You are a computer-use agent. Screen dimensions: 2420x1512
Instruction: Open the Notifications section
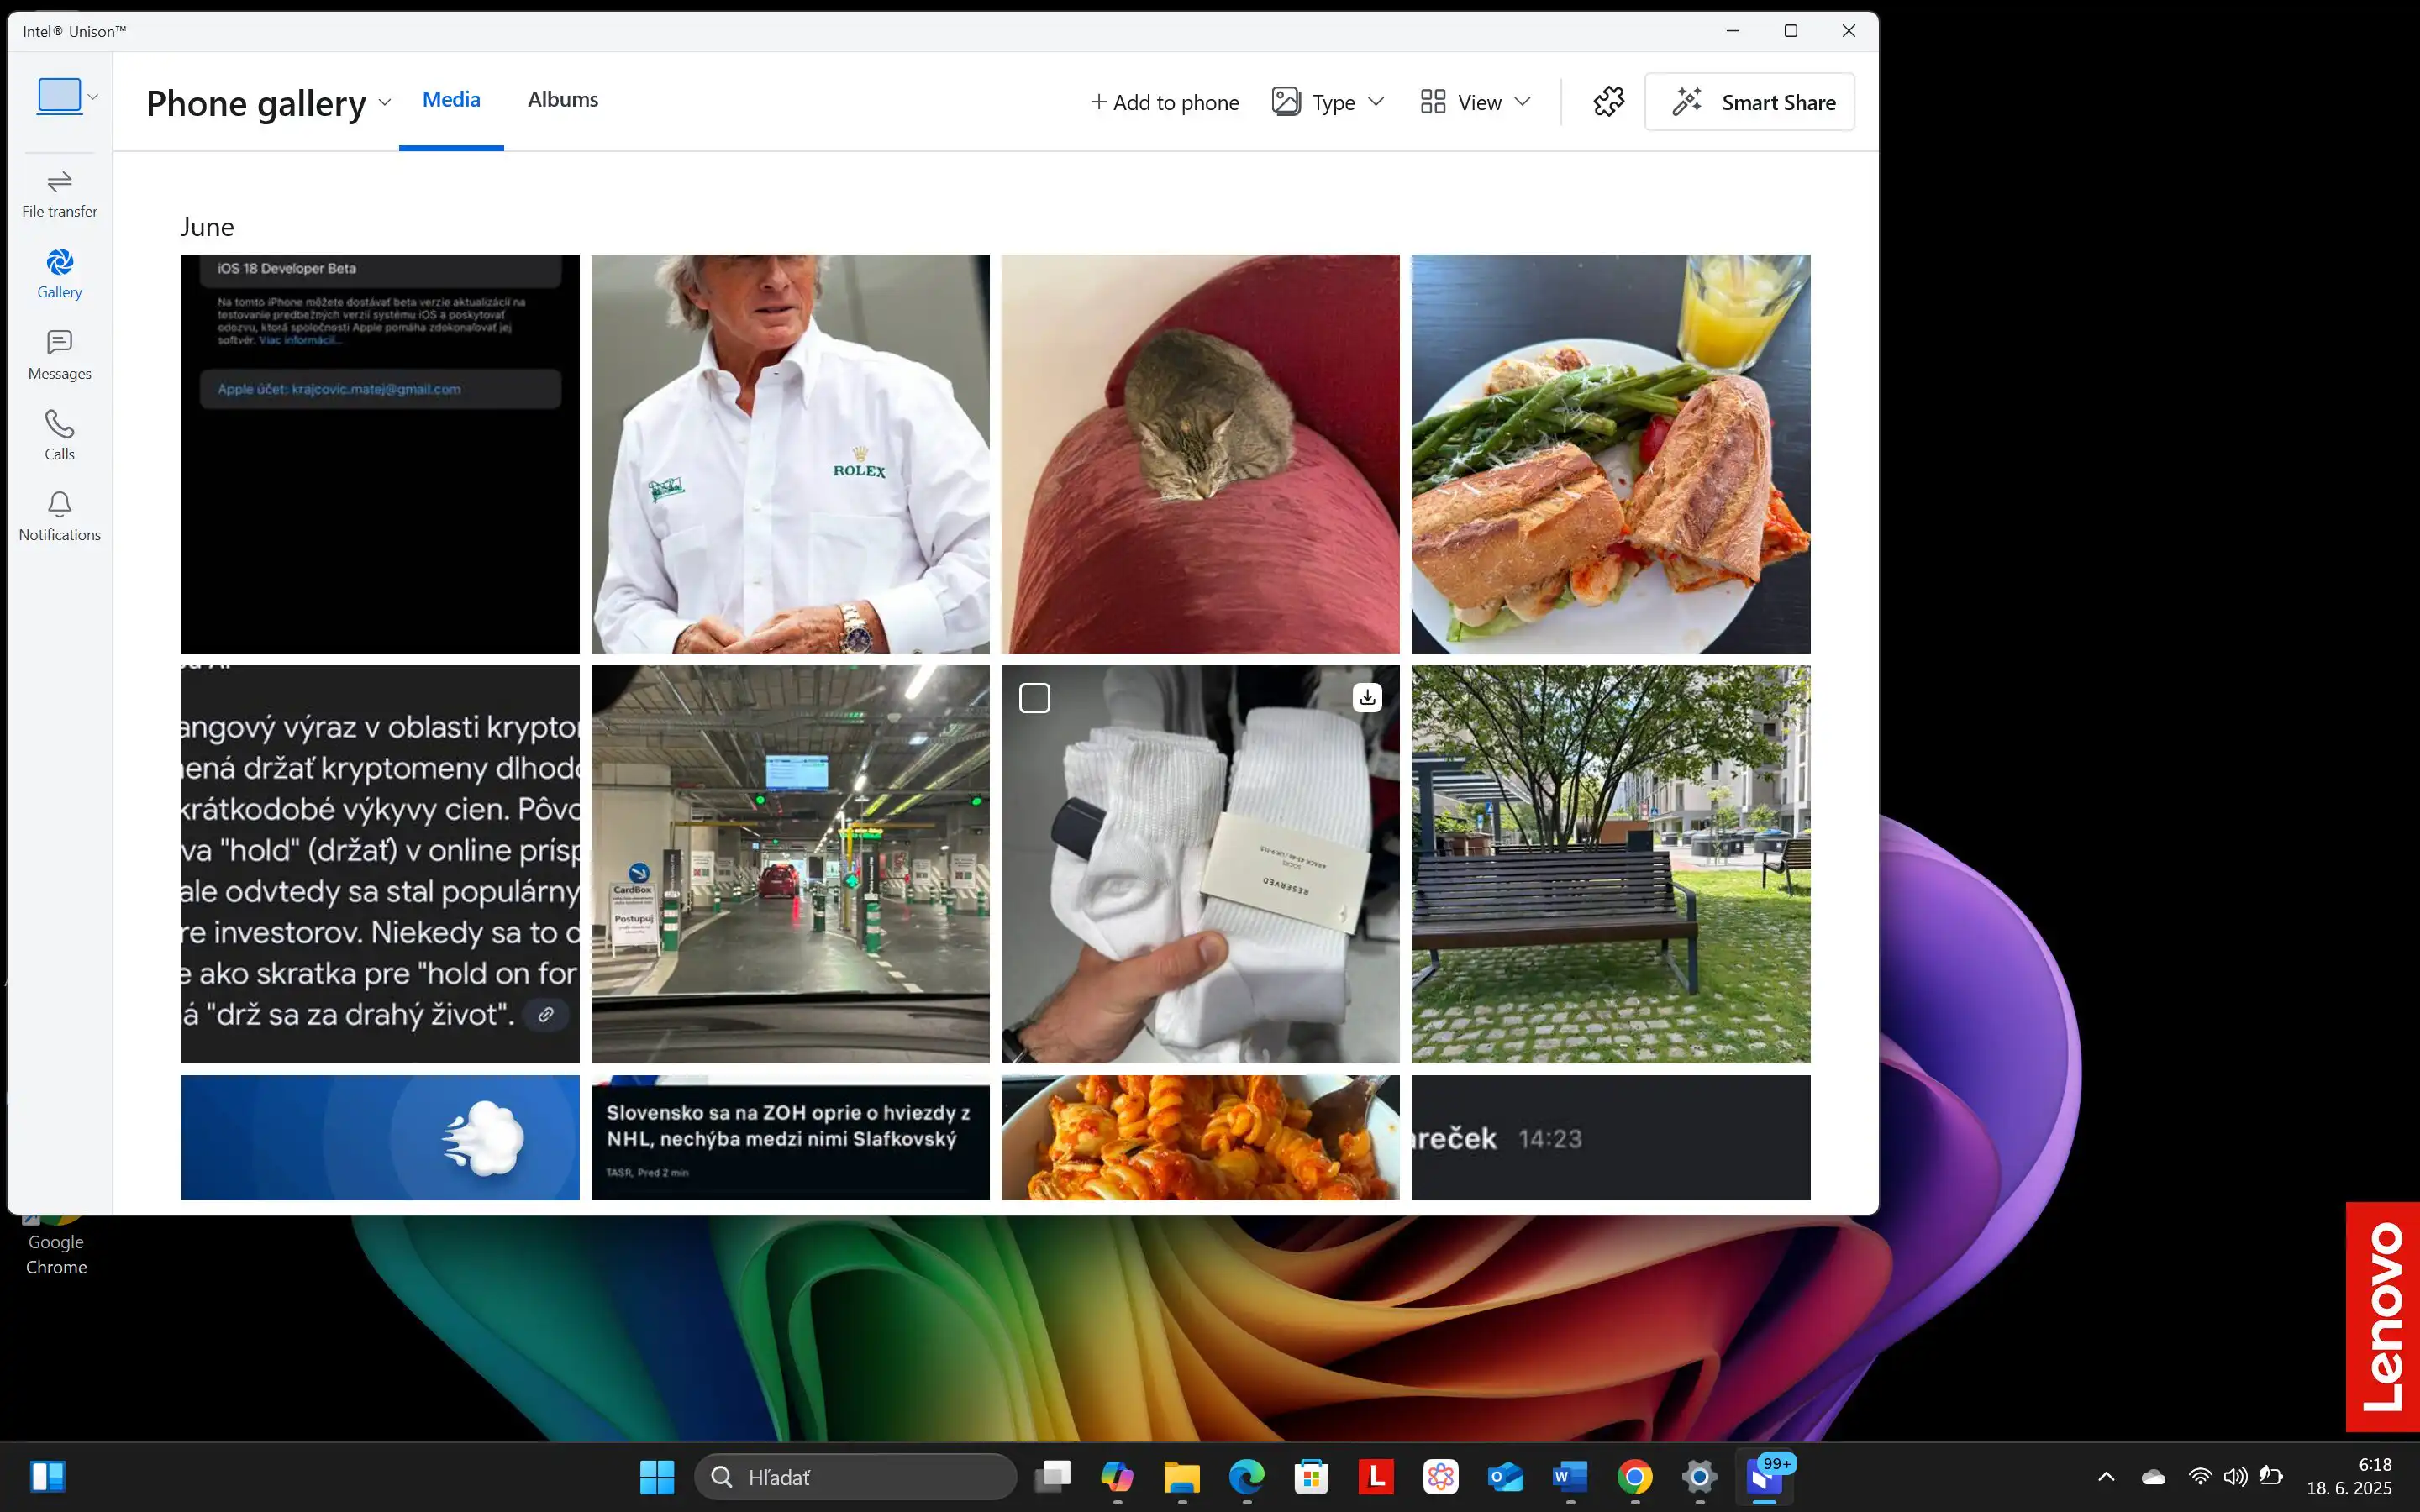coord(59,516)
